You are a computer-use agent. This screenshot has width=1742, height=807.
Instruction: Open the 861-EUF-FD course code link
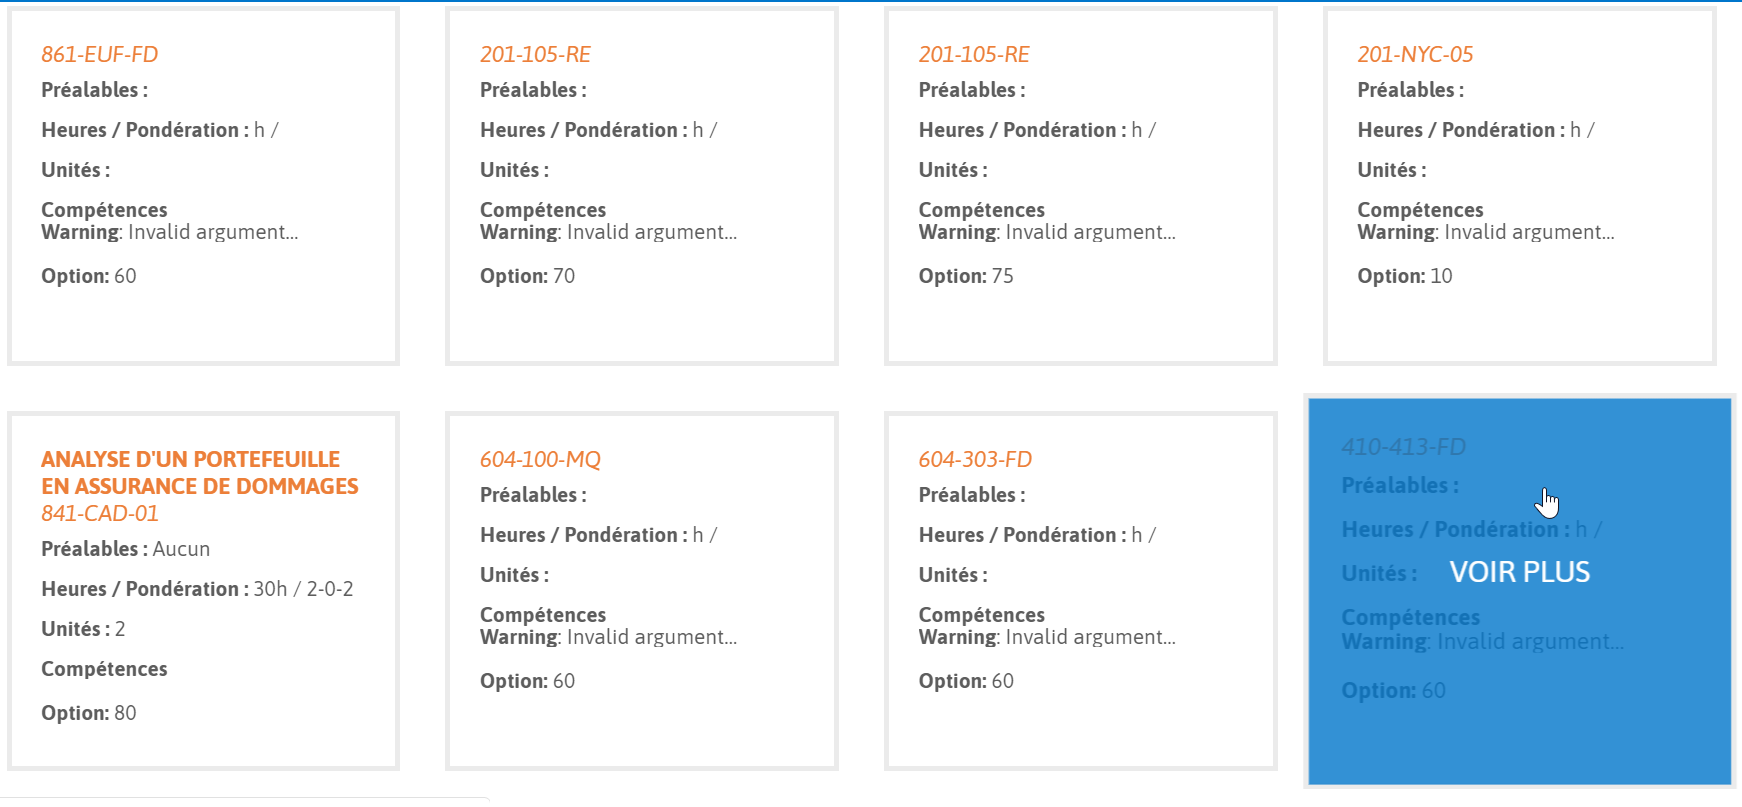click(x=99, y=55)
